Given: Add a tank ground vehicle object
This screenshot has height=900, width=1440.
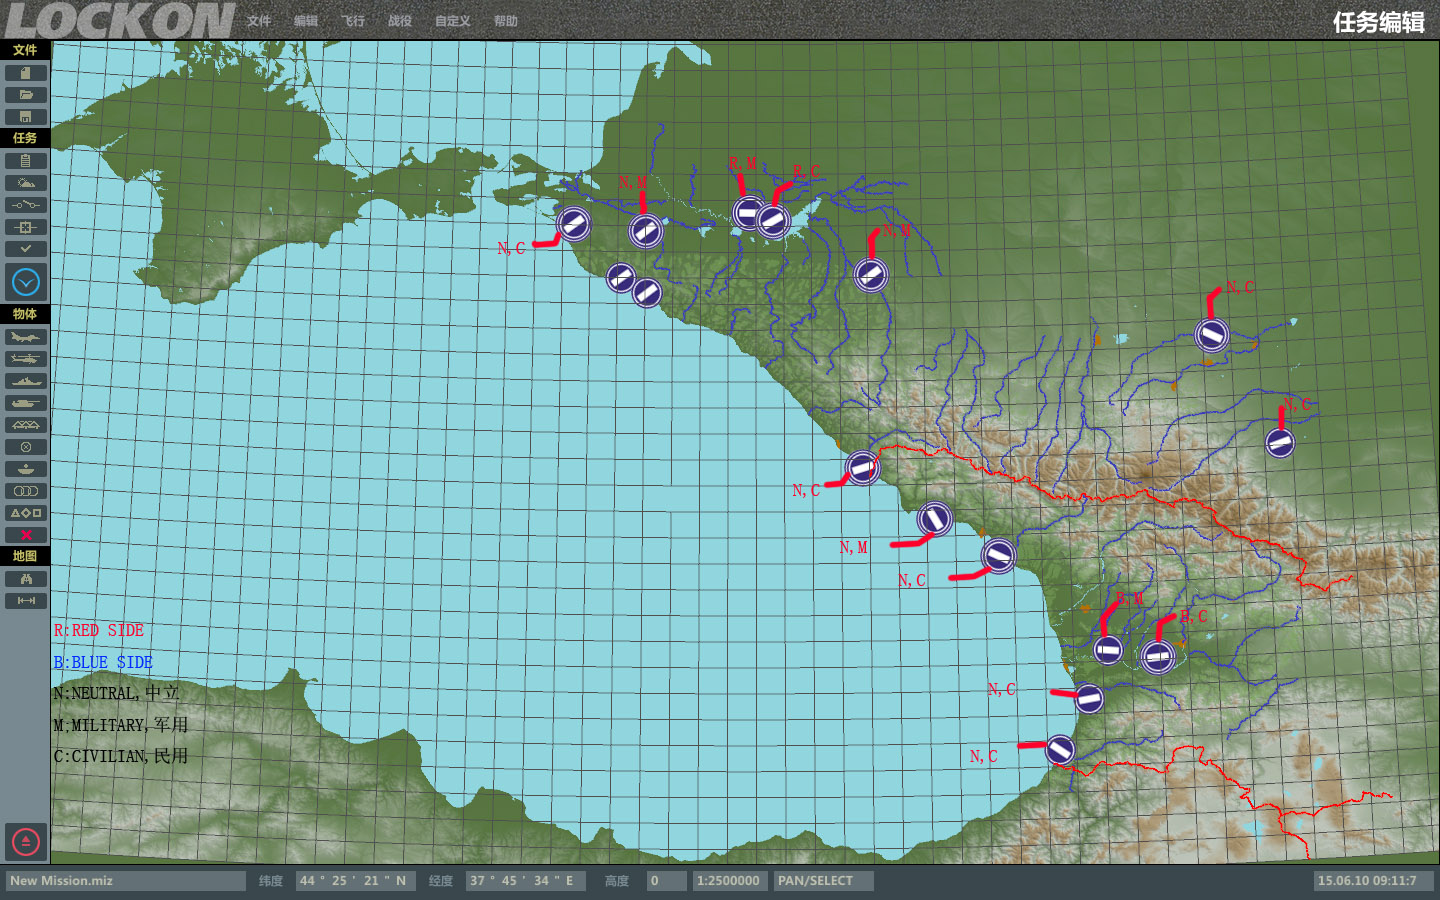Looking at the screenshot, I should coord(25,403).
